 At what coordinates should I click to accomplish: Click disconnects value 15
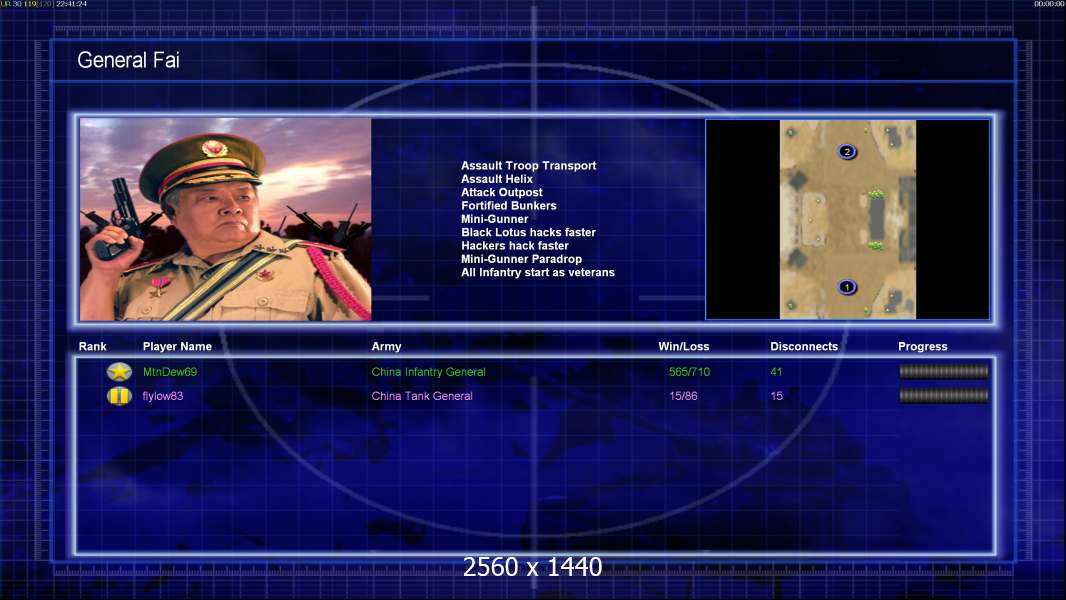(x=776, y=395)
